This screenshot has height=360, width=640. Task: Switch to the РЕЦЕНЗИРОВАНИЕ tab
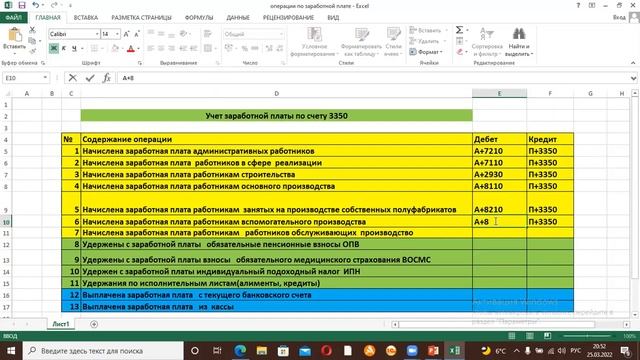tap(288, 18)
